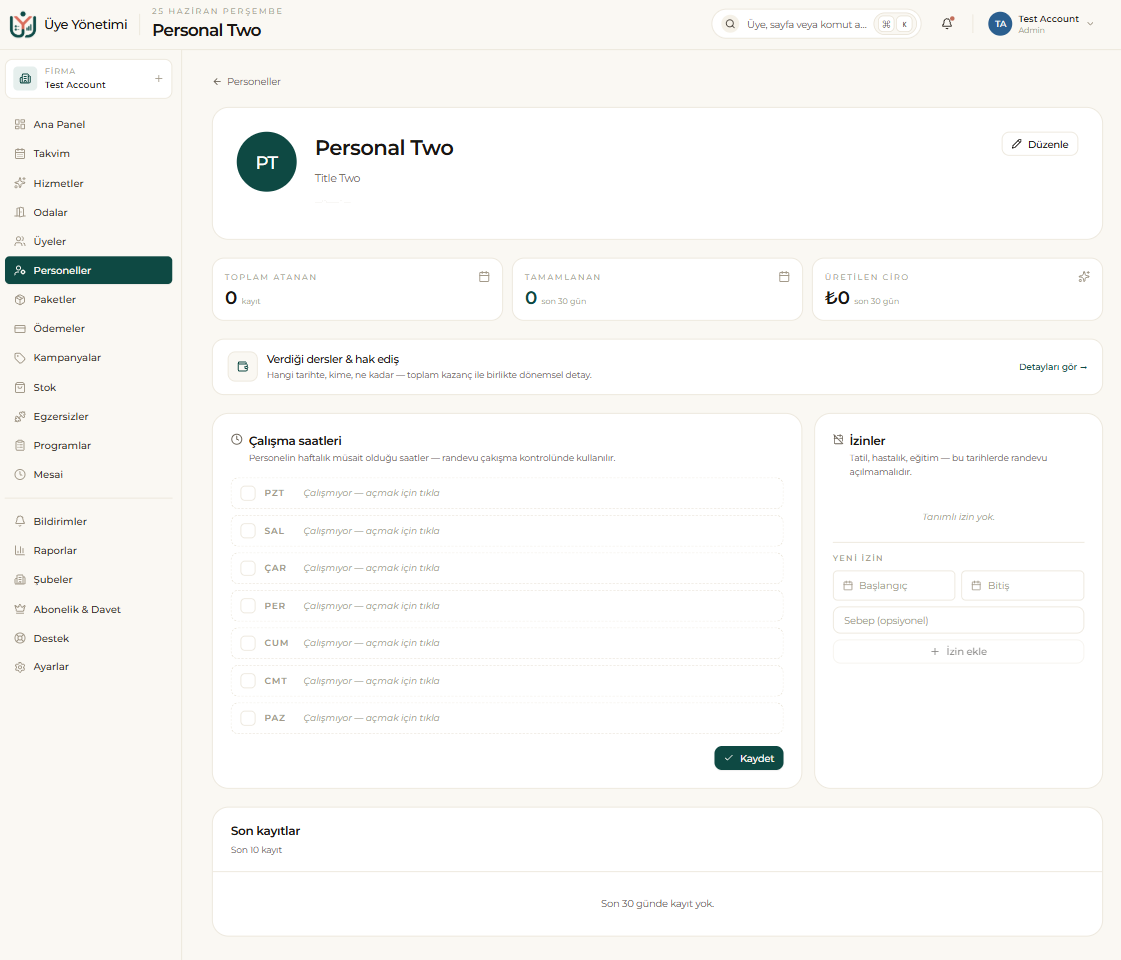The height and width of the screenshot is (960, 1121).
Task: Click the sparkle icon on Üretilen Ciro card
Action: pos(1084,277)
